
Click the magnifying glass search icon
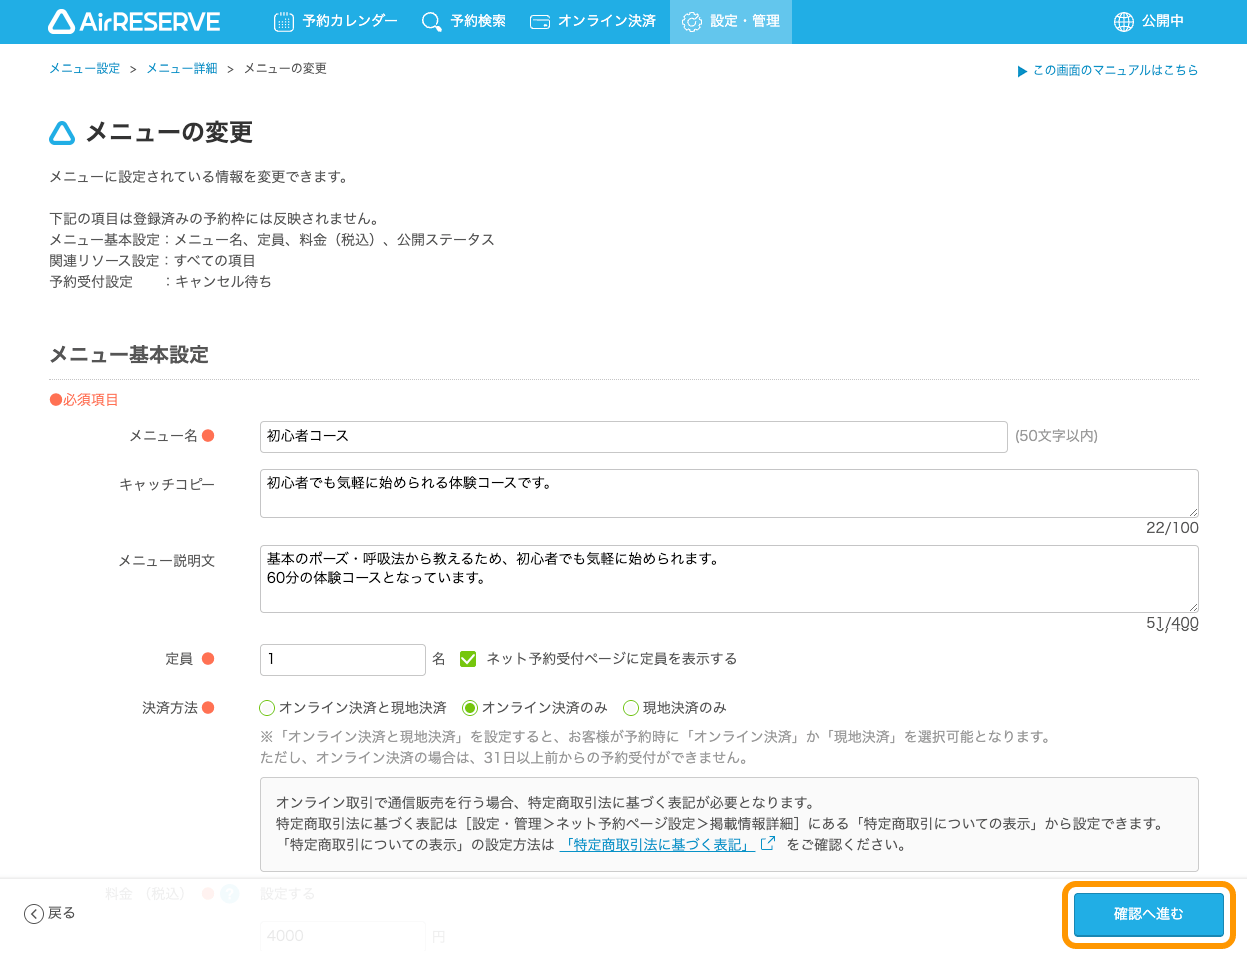pos(430,21)
